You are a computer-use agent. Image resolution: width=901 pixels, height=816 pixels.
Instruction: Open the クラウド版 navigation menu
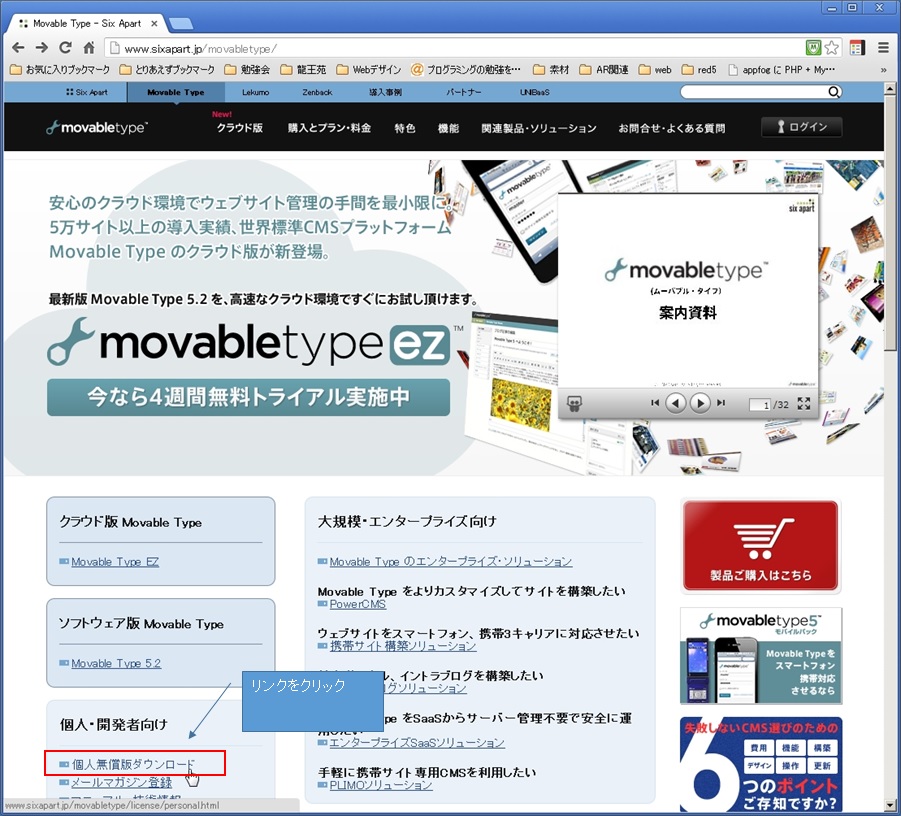[240, 128]
